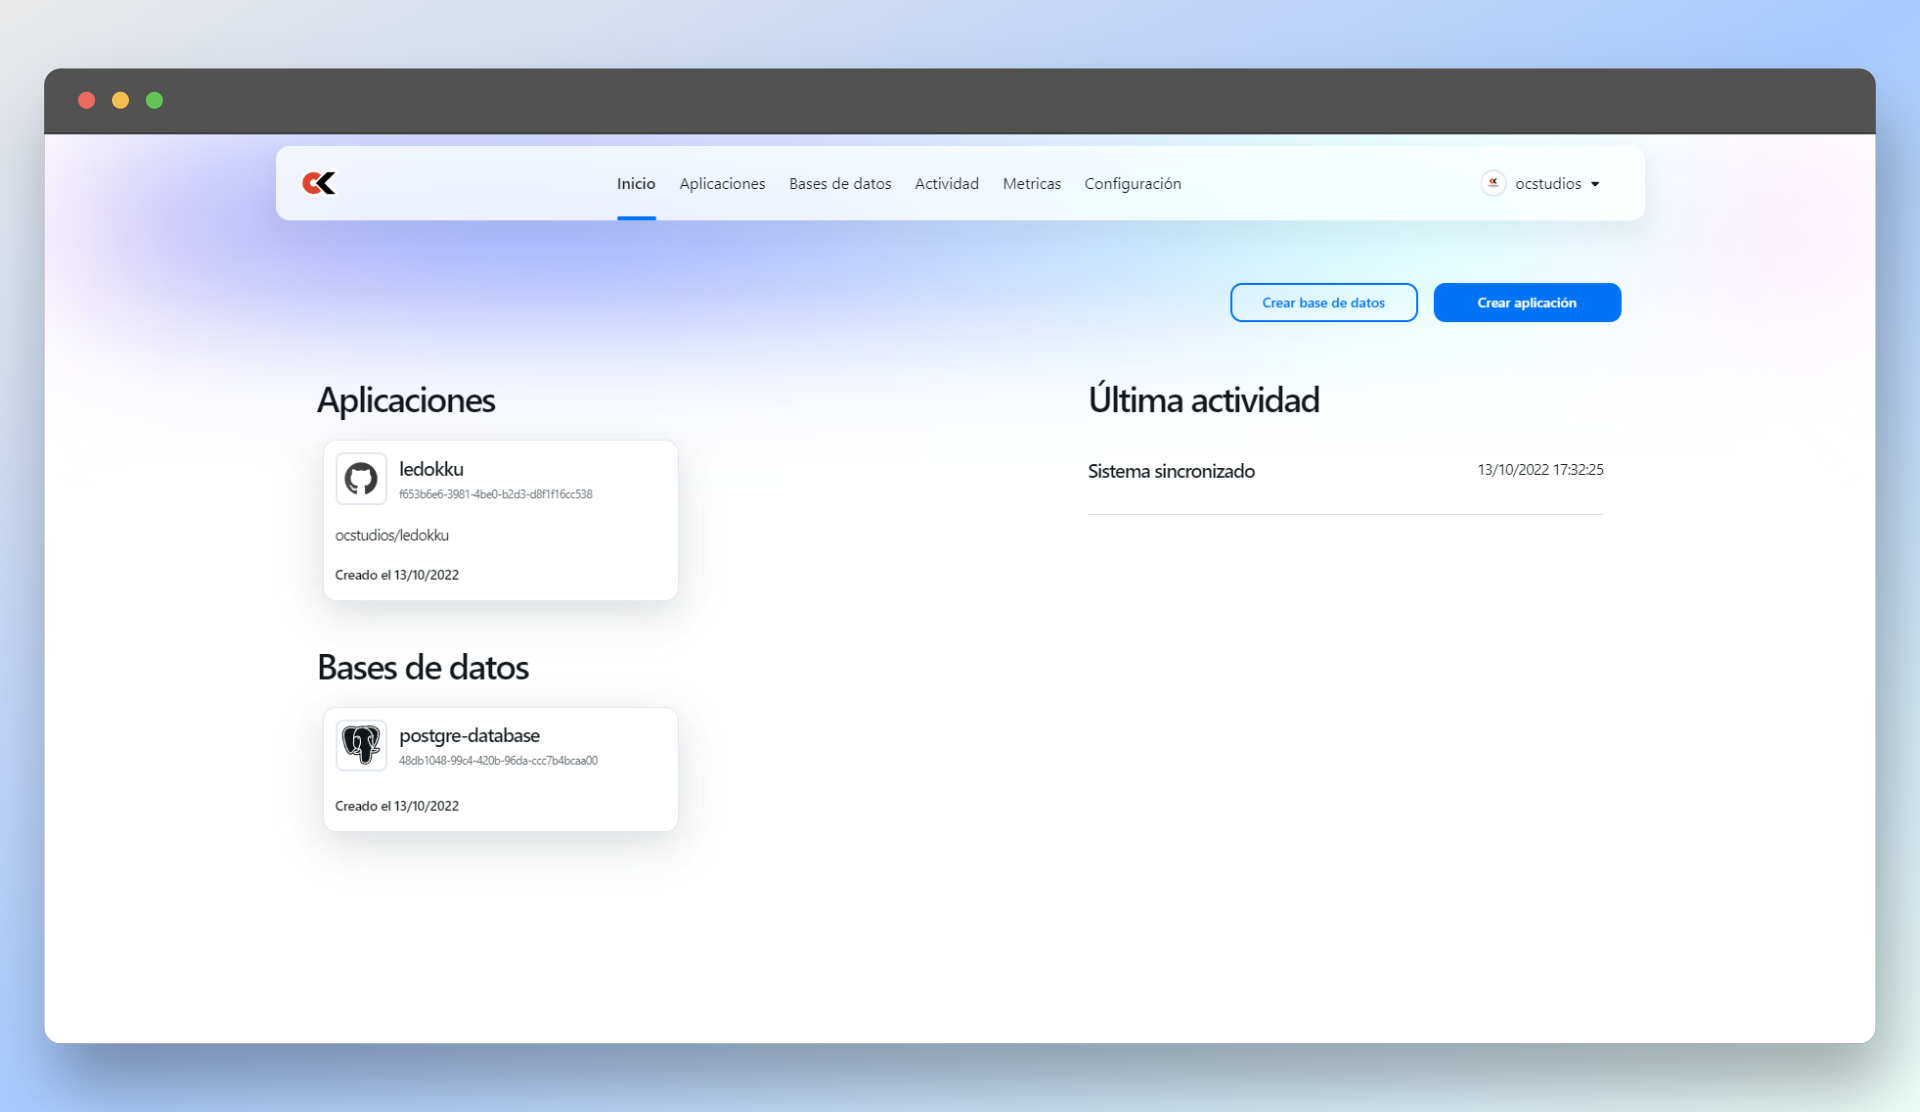Open the Inicio tab
The width and height of the screenshot is (1920, 1112).
(636, 184)
